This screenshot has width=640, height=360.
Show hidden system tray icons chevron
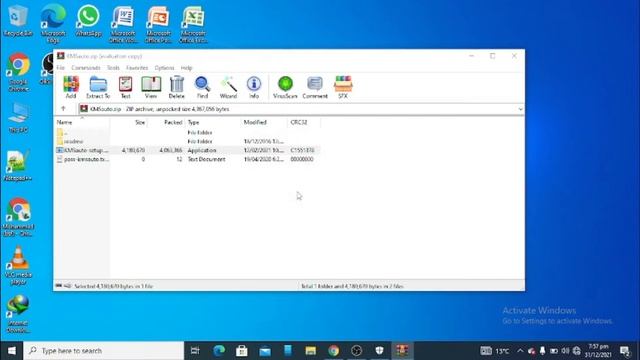pyautogui.click(x=520, y=351)
